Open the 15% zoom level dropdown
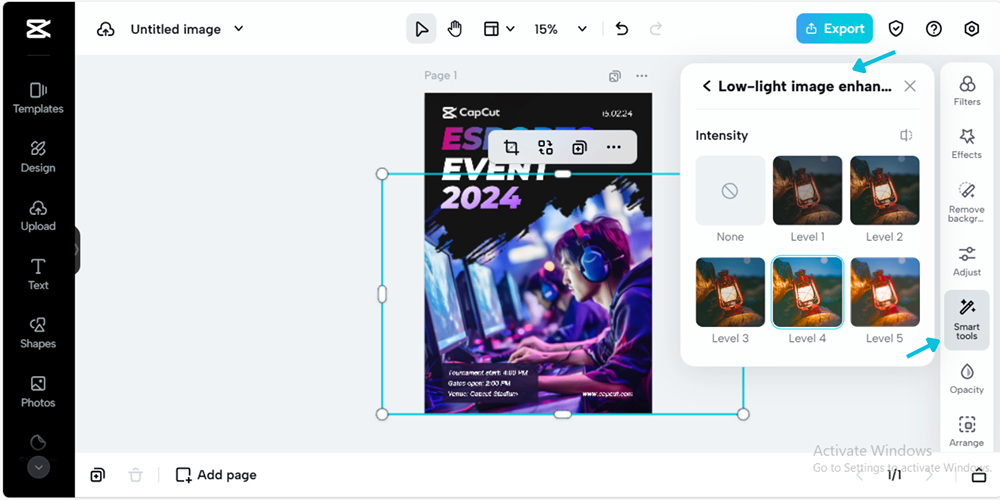The image size is (1000, 500). pos(561,29)
